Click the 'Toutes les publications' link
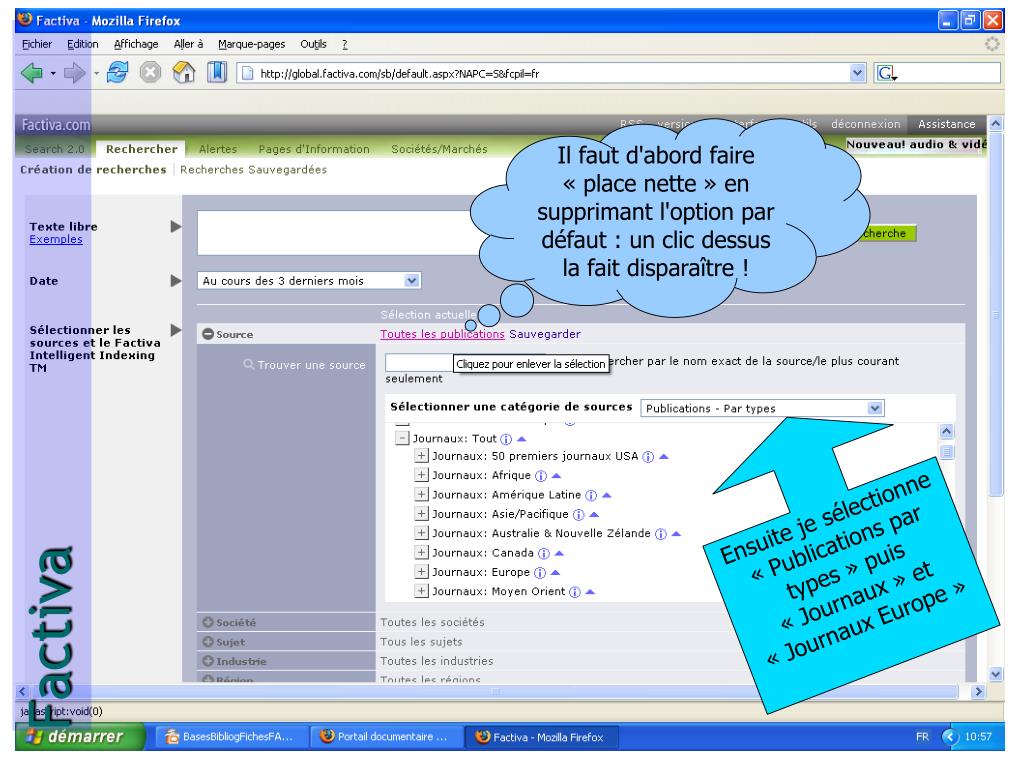 click(440, 334)
